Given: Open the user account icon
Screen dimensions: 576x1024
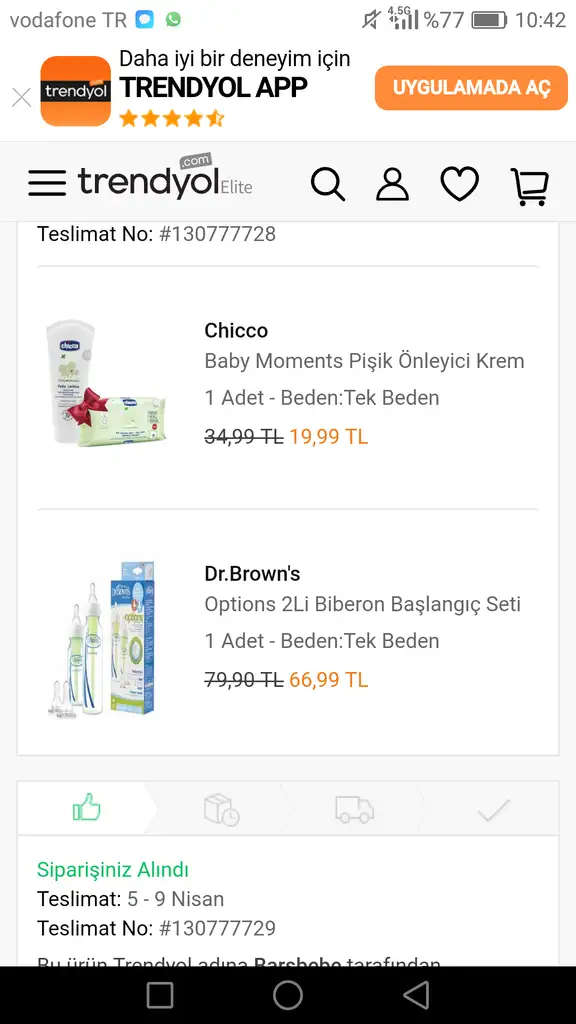Looking at the screenshot, I should coord(392,184).
